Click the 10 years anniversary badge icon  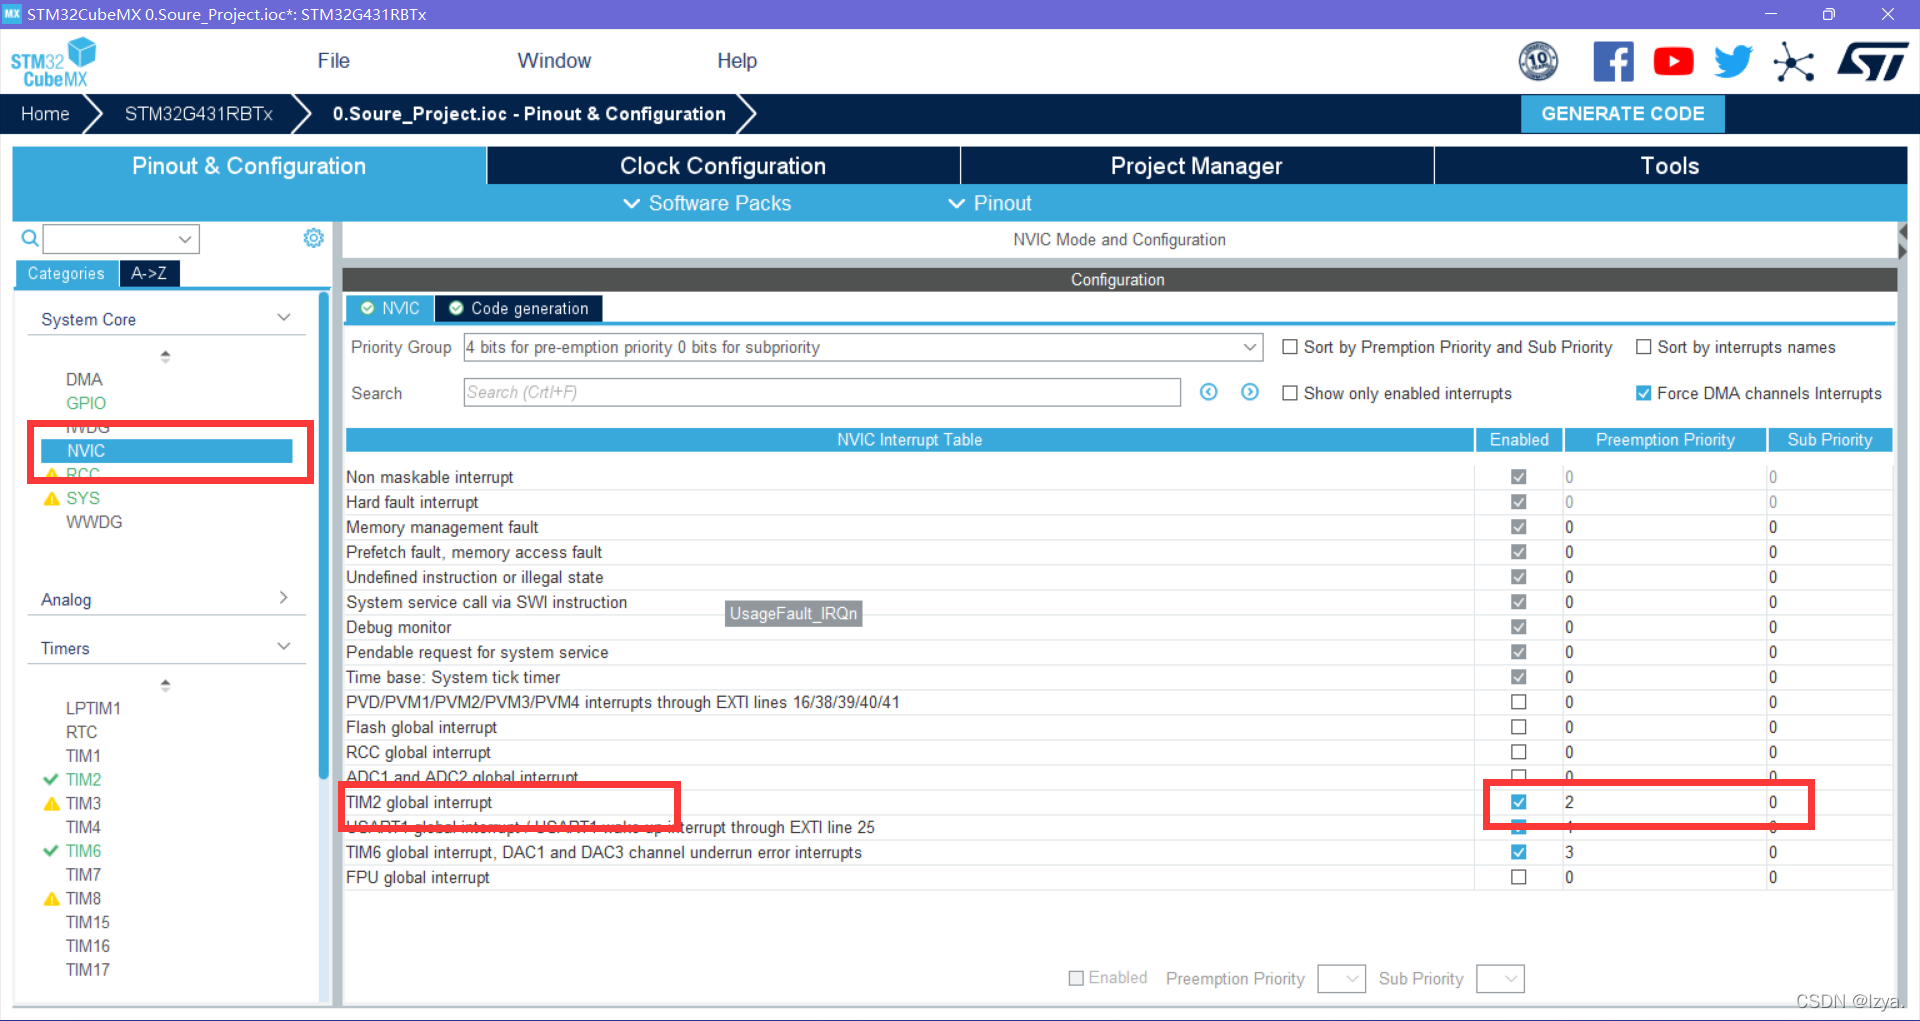click(x=1538, y=62)
